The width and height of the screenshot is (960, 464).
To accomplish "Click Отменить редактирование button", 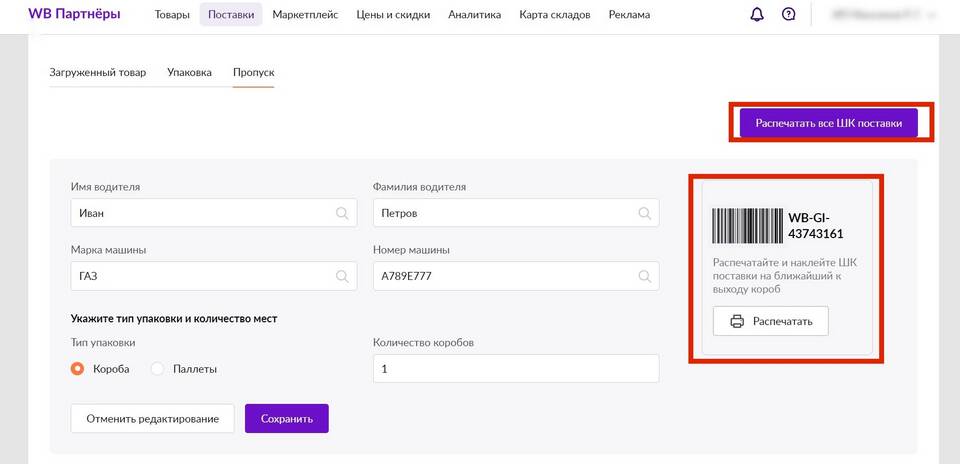I will pos(152,419).
